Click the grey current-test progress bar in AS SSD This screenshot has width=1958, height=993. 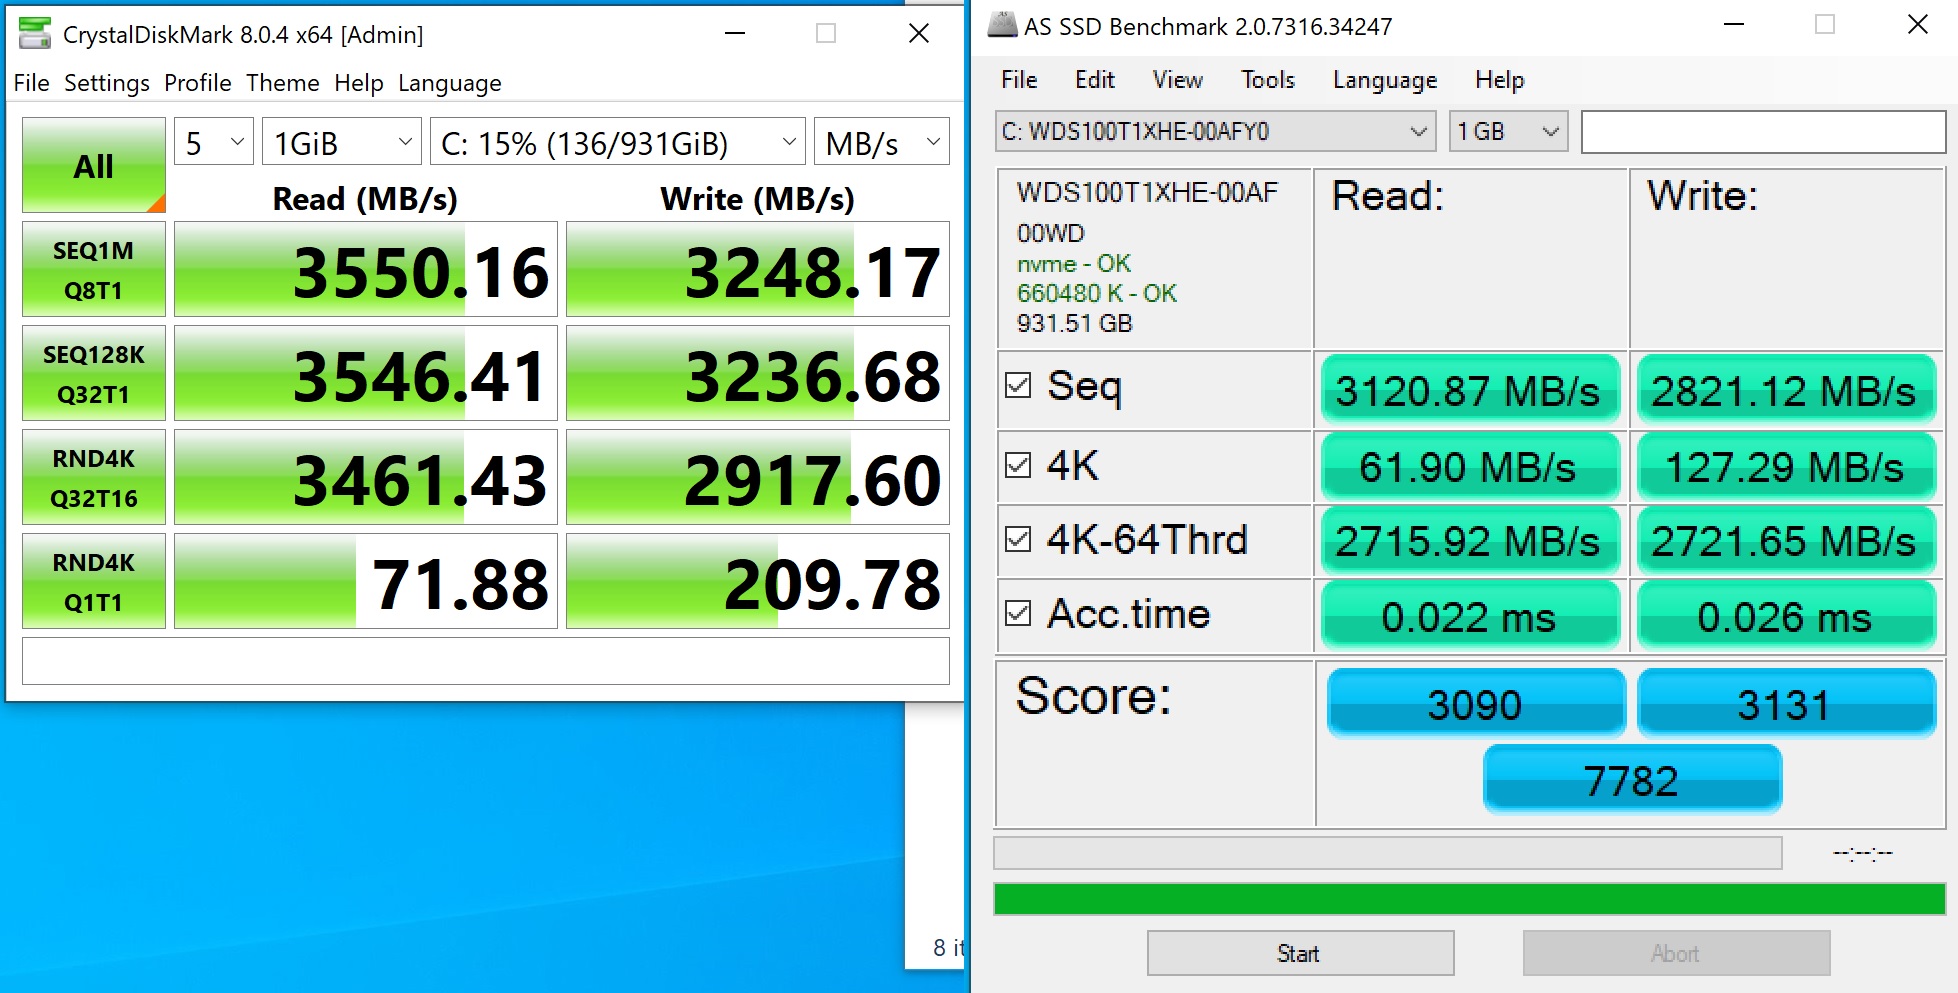coord(1388,853)
